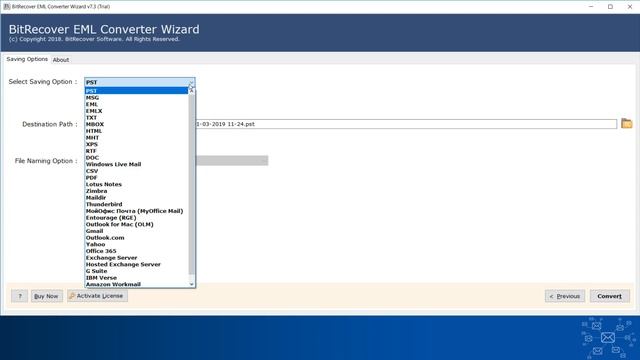
Task: Select Windows Live Mail option
Action: (x=136, y=164)
